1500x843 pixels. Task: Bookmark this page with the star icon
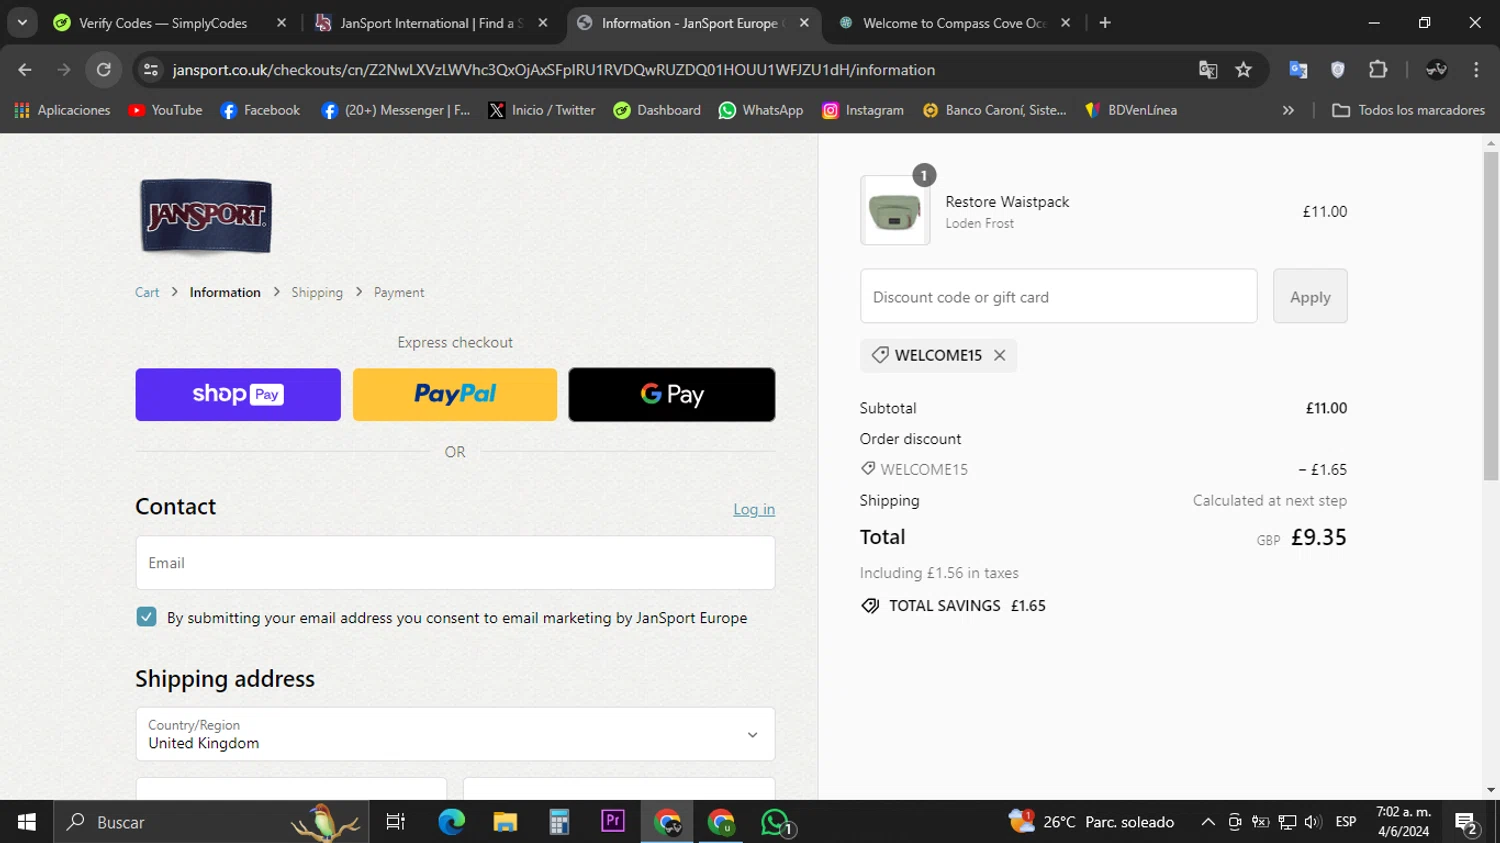tap(1244, 70)
